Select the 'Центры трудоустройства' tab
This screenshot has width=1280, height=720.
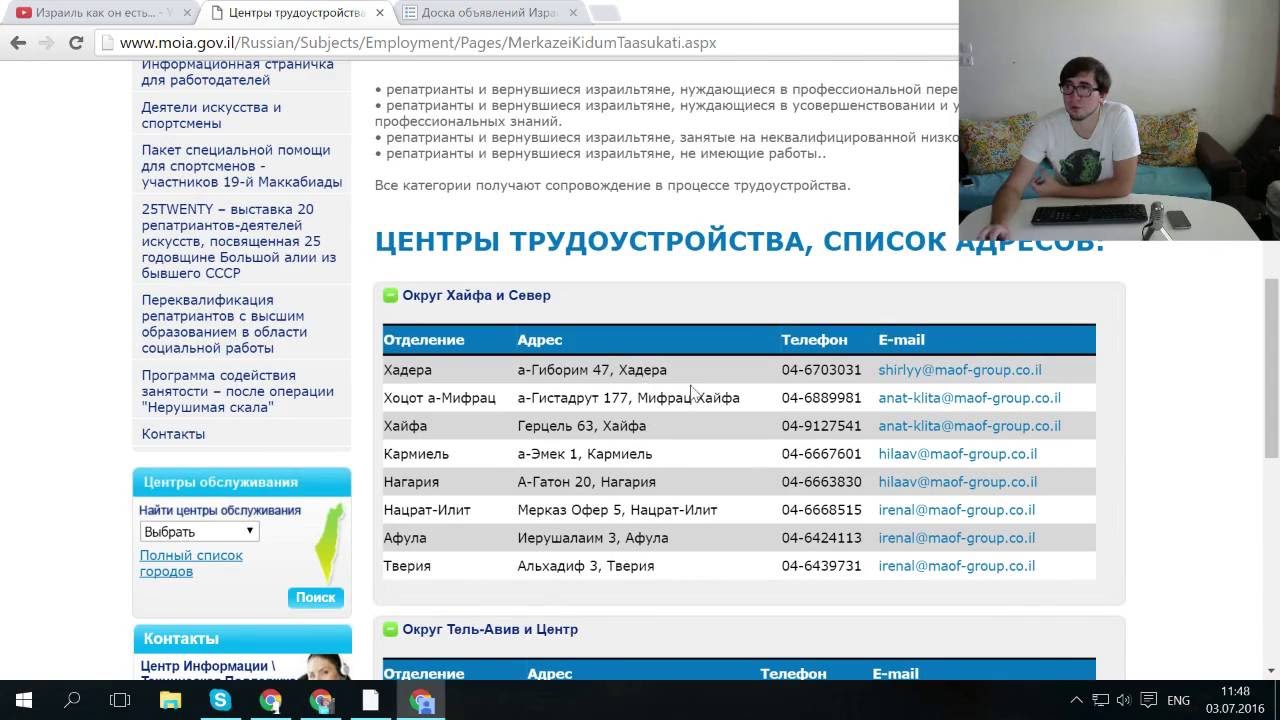pyautogui.click(x=295, y=13)
